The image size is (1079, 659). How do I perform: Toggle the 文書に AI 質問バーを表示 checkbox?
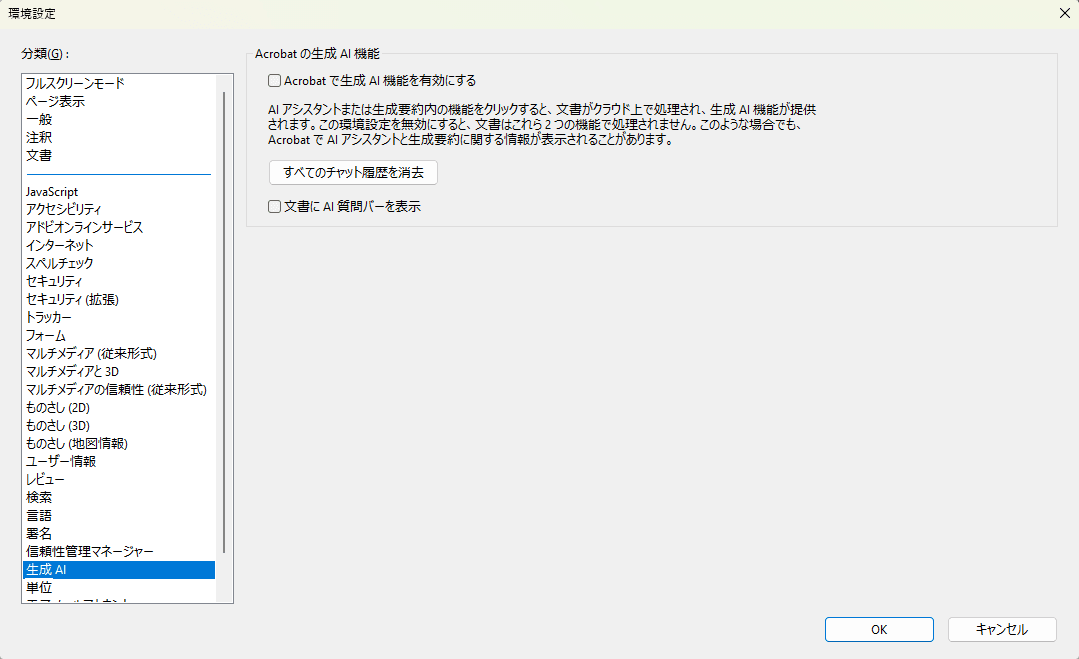[275, 206]
